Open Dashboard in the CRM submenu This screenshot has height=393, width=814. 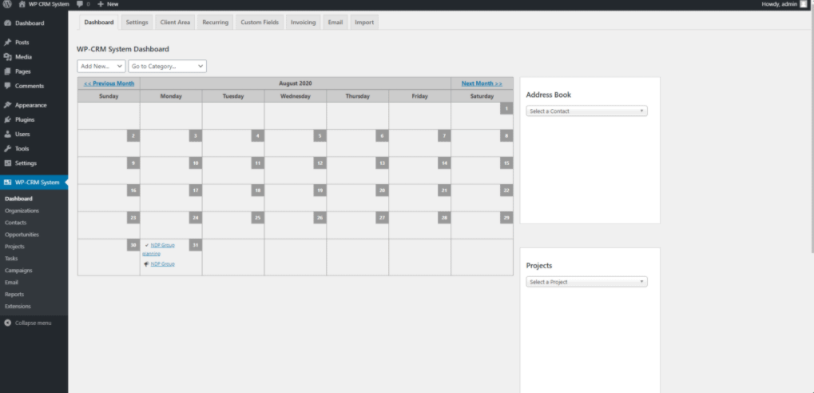tap(19, 199)
